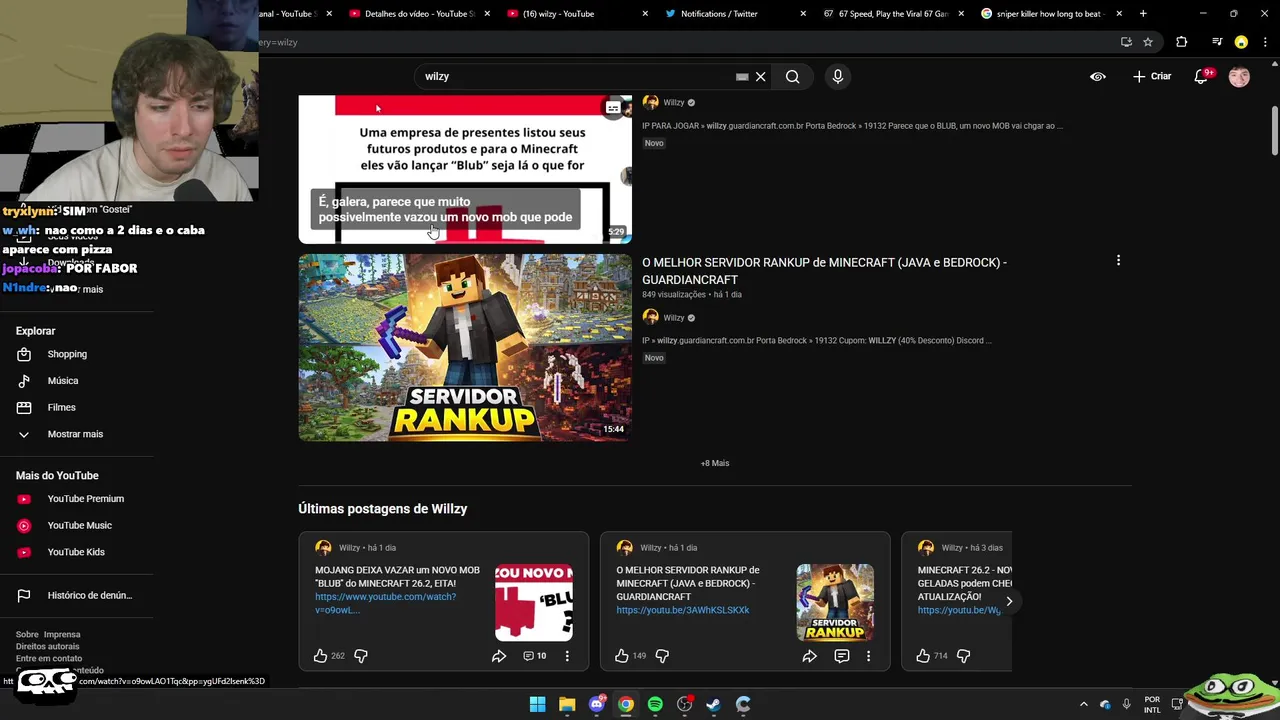1280x720 pixels.
Task: Expand Mostrar mais in the sidebar
Action: coord(75,434)
